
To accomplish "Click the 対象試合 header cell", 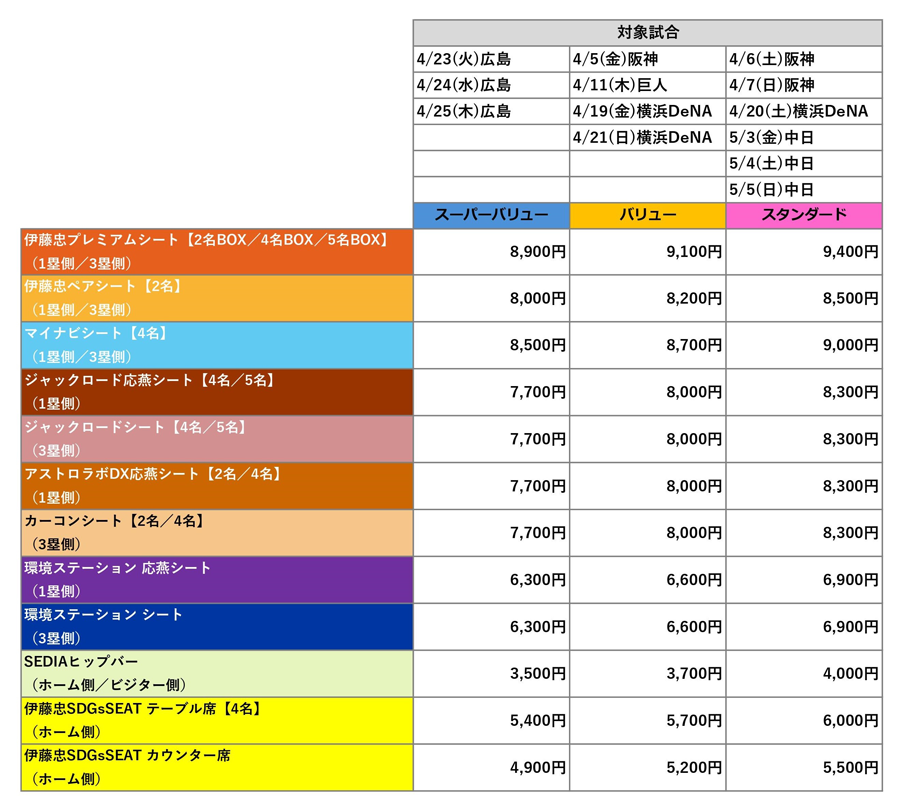I will [647, 33].
